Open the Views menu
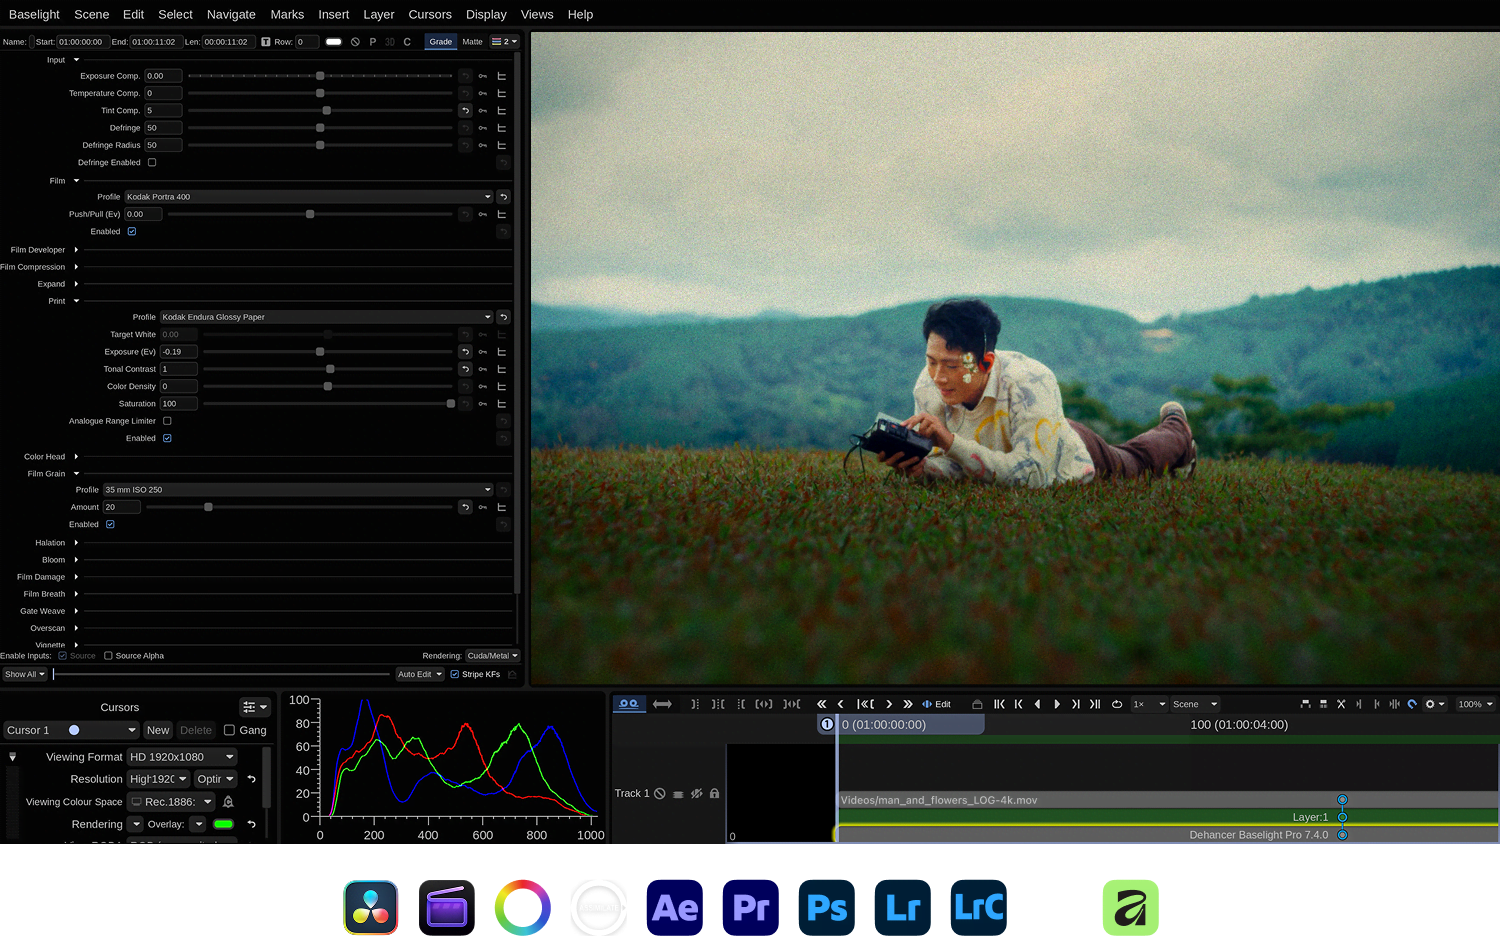 coord(537,14)
